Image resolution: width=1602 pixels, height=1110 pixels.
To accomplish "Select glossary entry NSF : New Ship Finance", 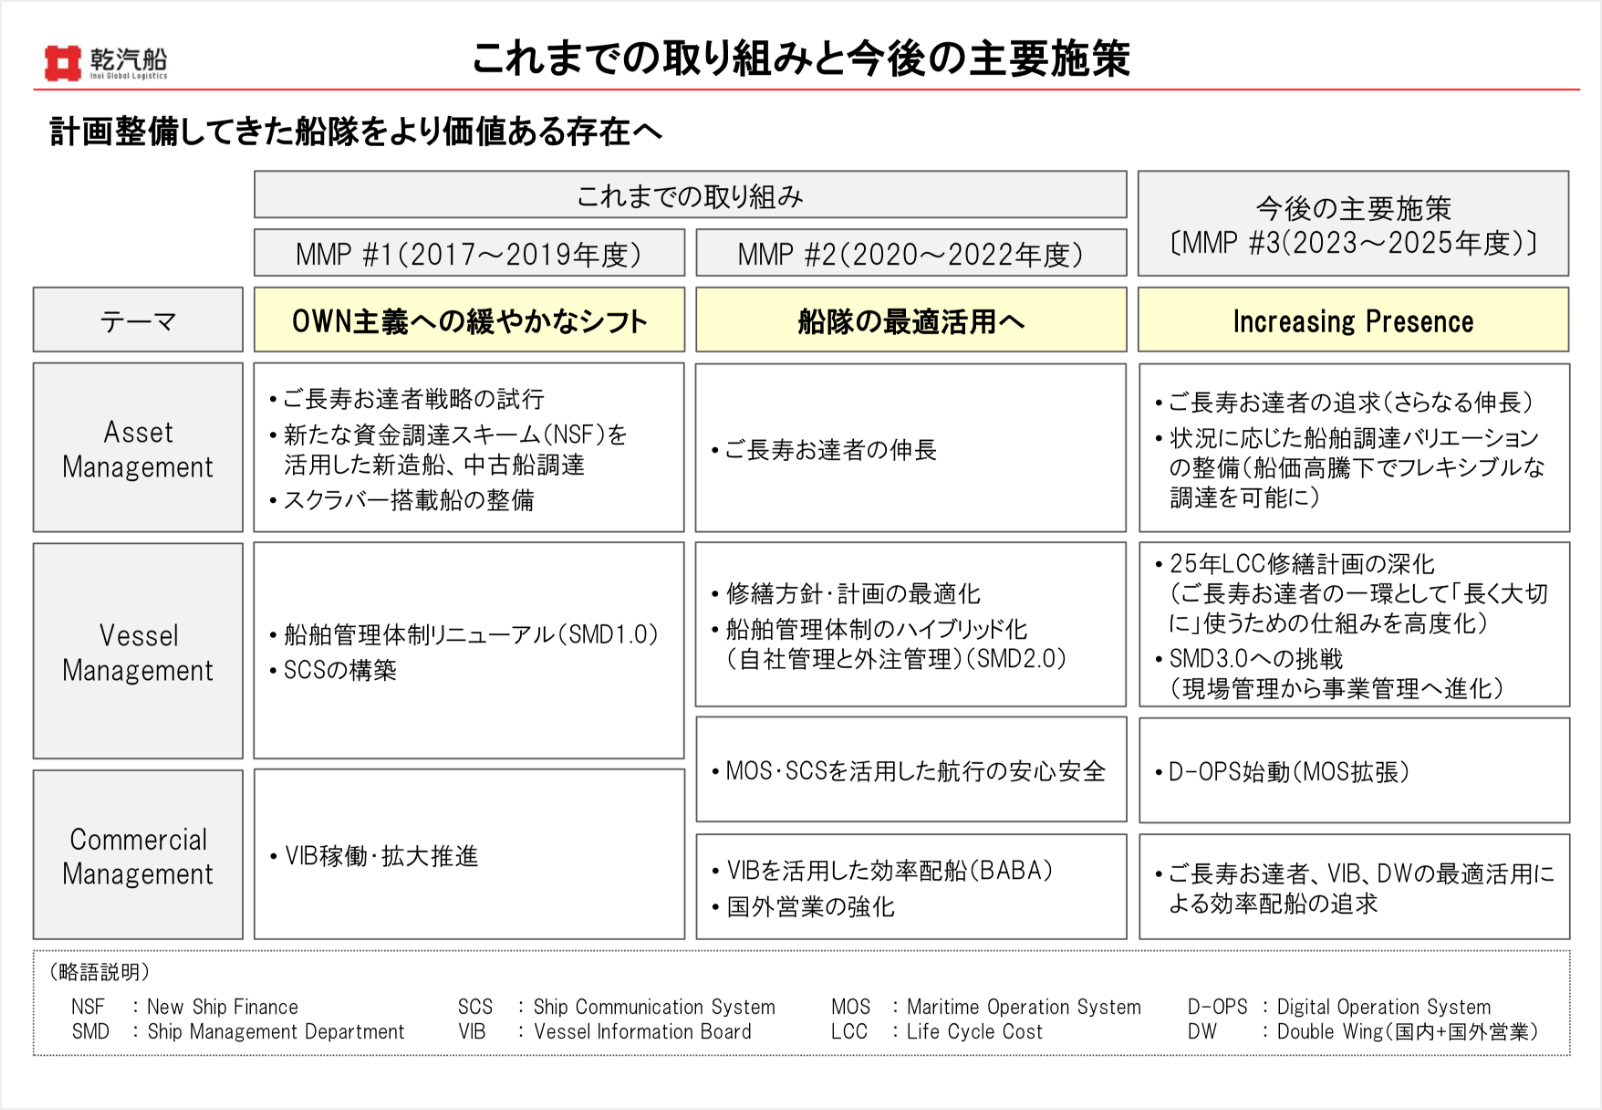I will pos(185,1007).
